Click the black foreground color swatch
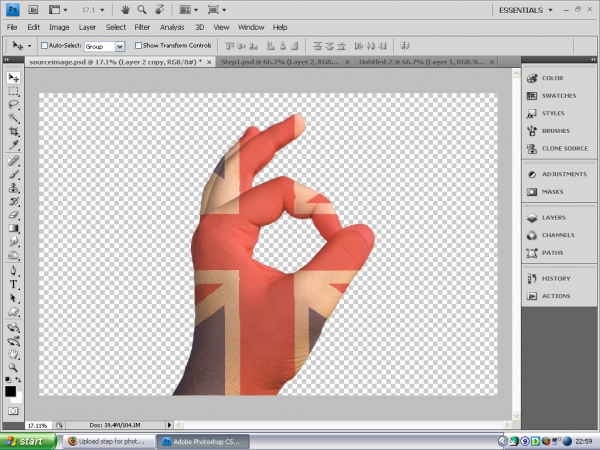Viewport: 600px width, 450px height. tap(10, 391)
